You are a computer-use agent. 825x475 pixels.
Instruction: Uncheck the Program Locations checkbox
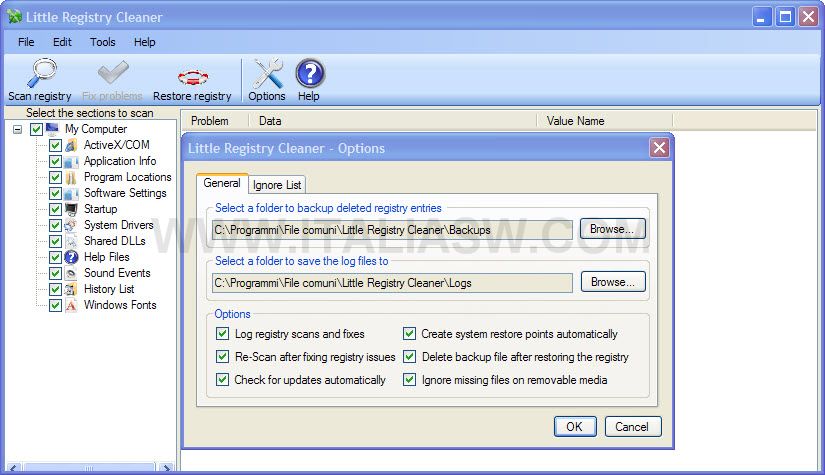point(55,177)
